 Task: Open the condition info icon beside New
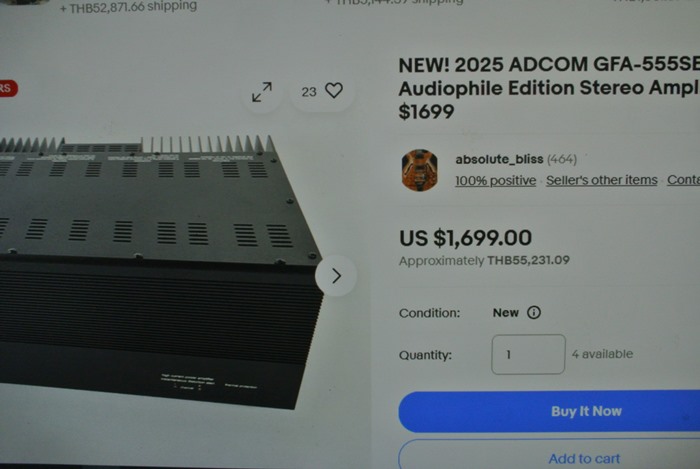click(534, 312)
